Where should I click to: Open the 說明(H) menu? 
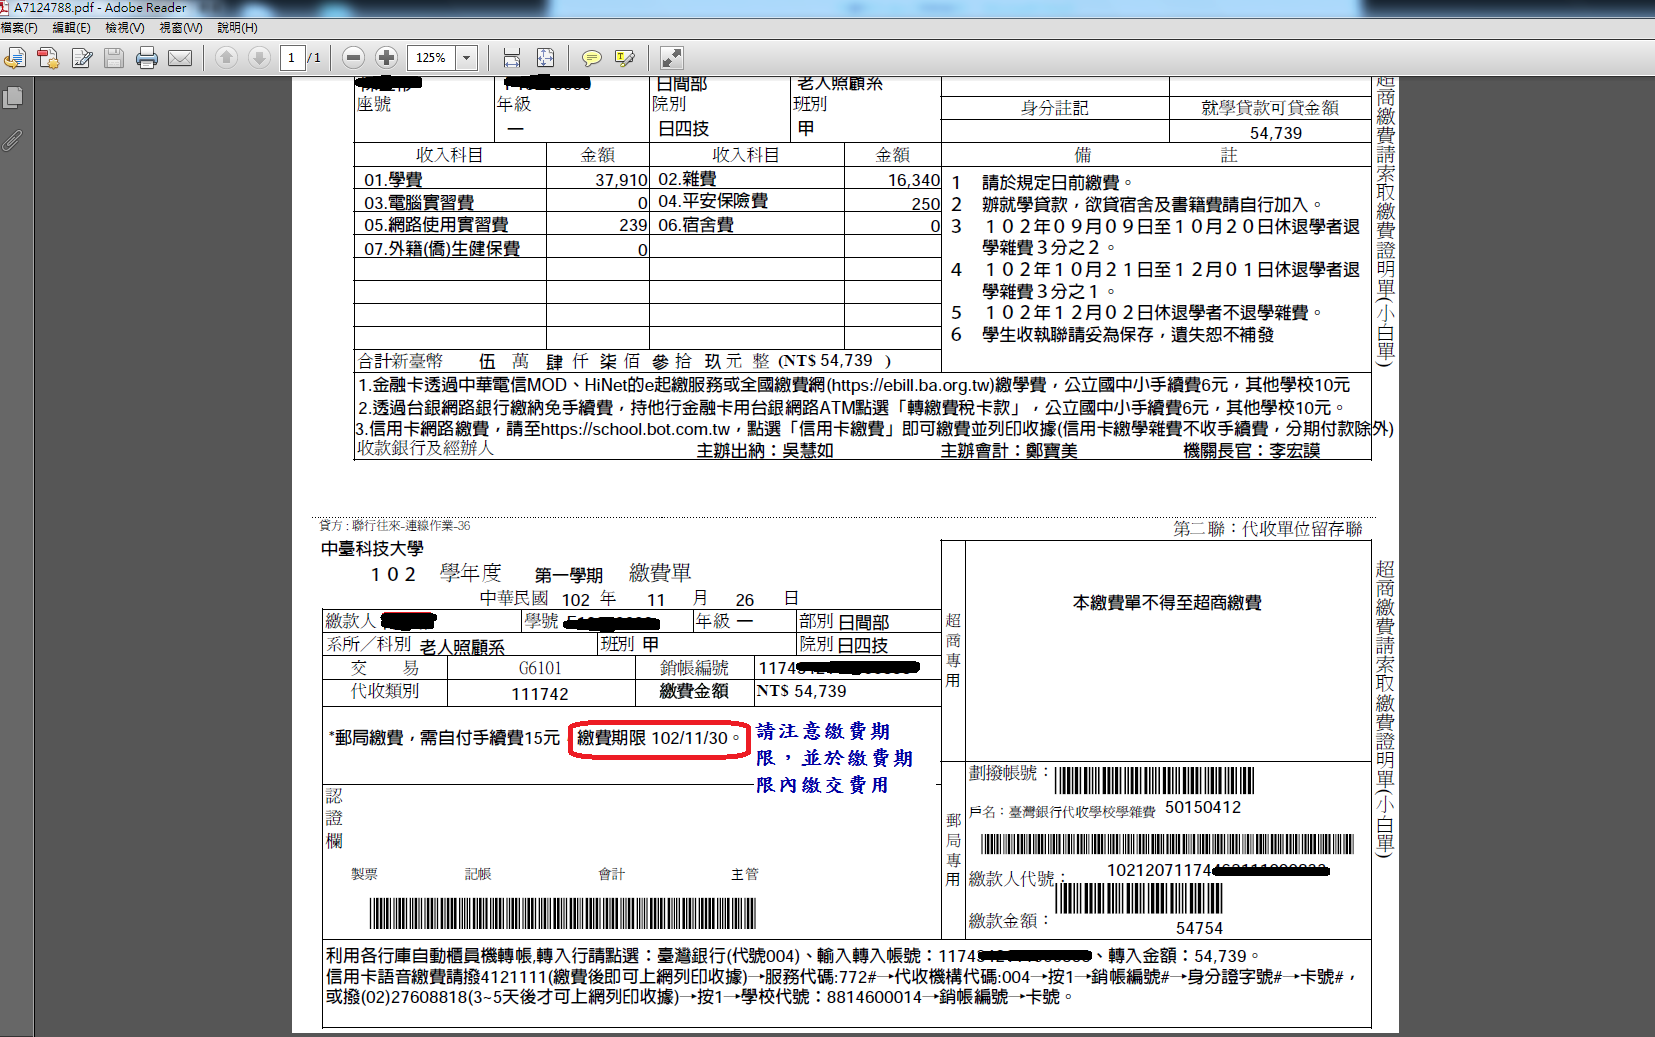point(237,28)
